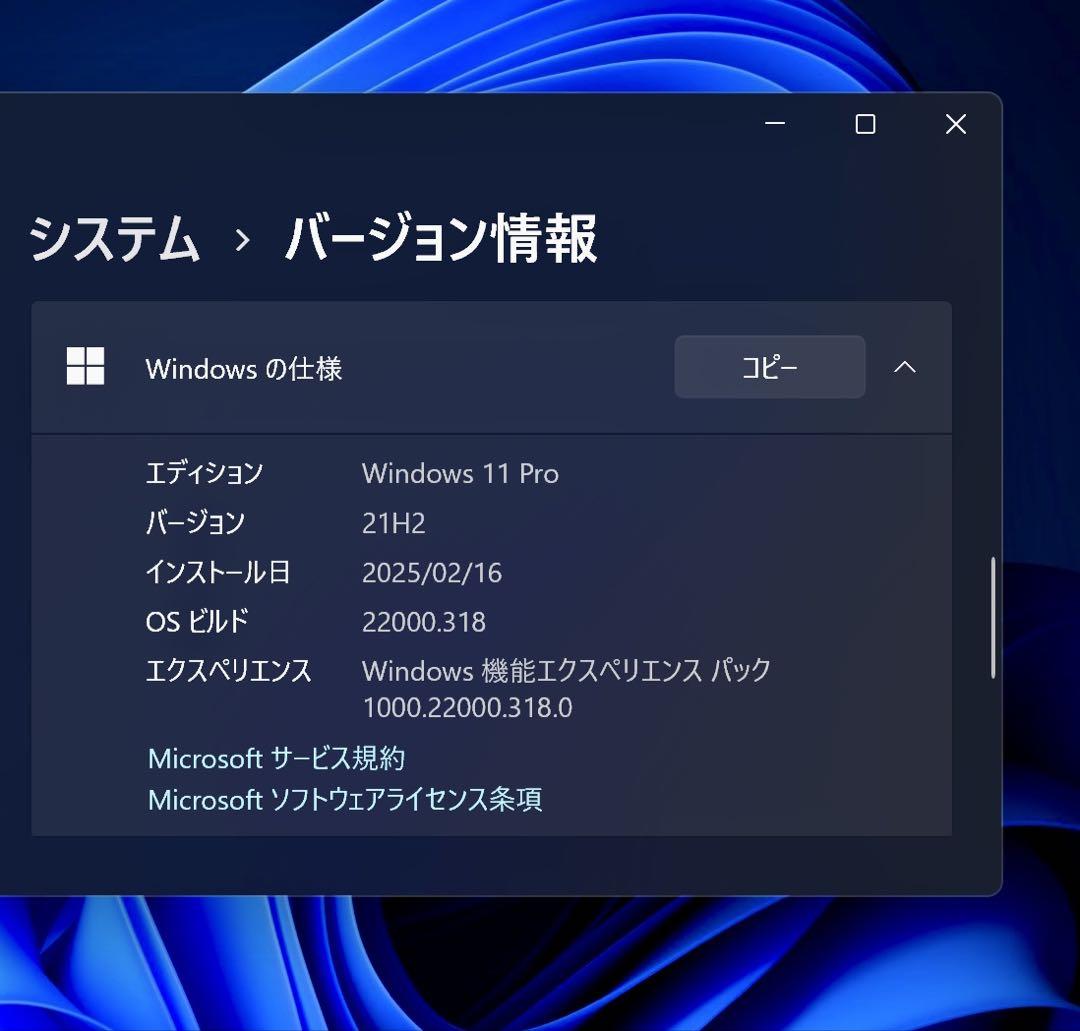Screen dimensions: 1080x1031
Task: Click the エクスペリエンス label
Action: [x=229, y=671]
